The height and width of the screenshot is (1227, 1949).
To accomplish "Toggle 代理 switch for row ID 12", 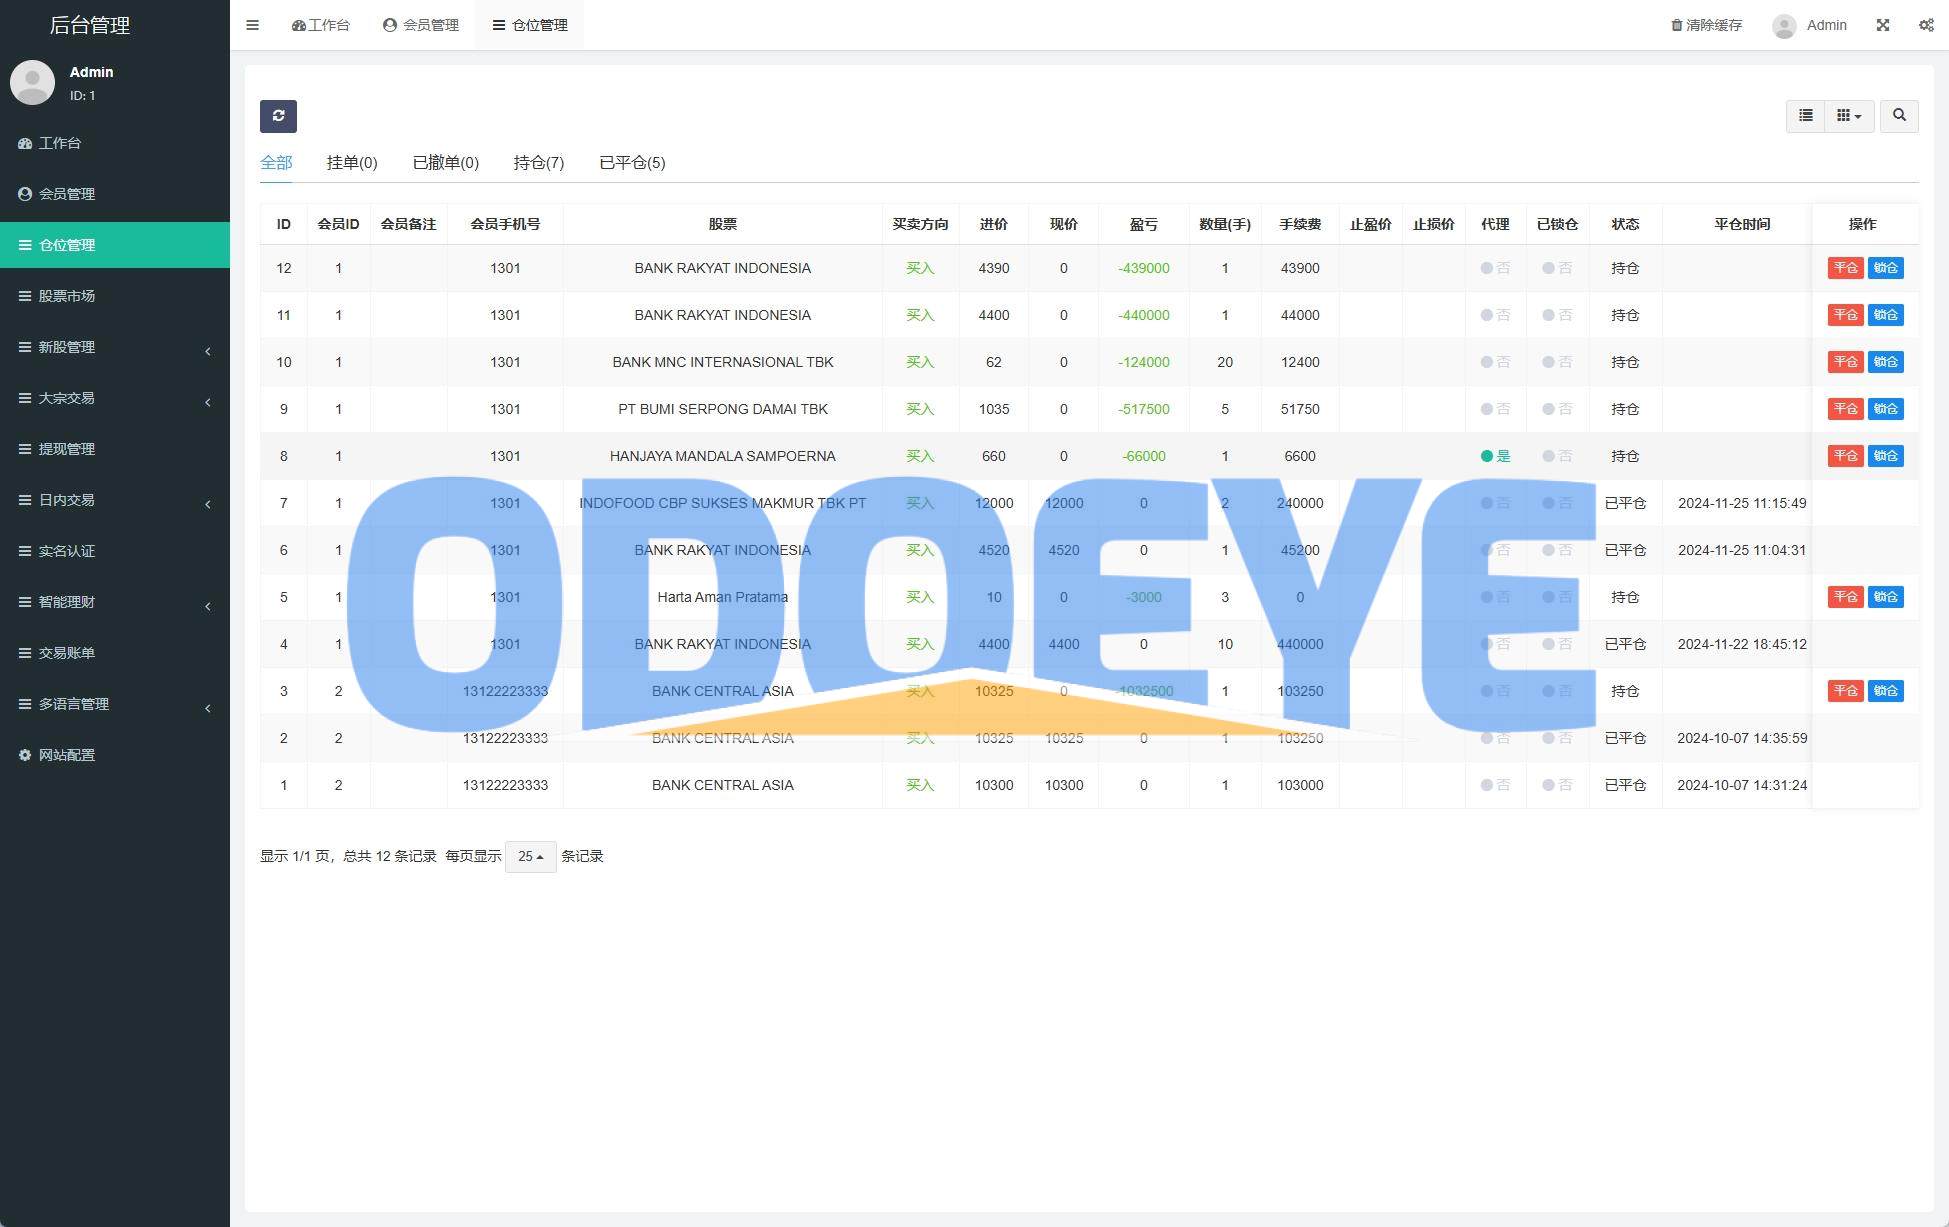I will pyautogui.click(x=1495, y=268).
